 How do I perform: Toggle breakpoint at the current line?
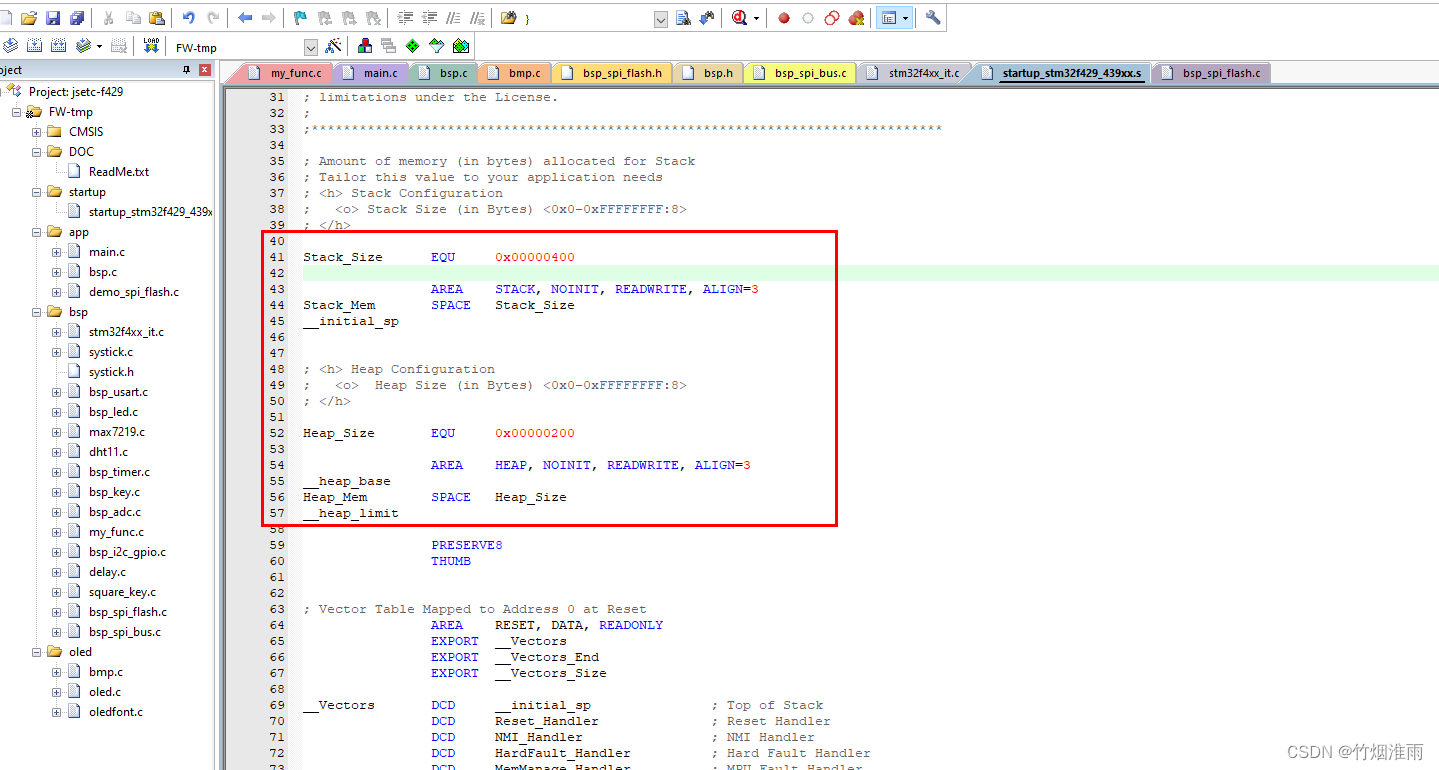tap(783, 17)
